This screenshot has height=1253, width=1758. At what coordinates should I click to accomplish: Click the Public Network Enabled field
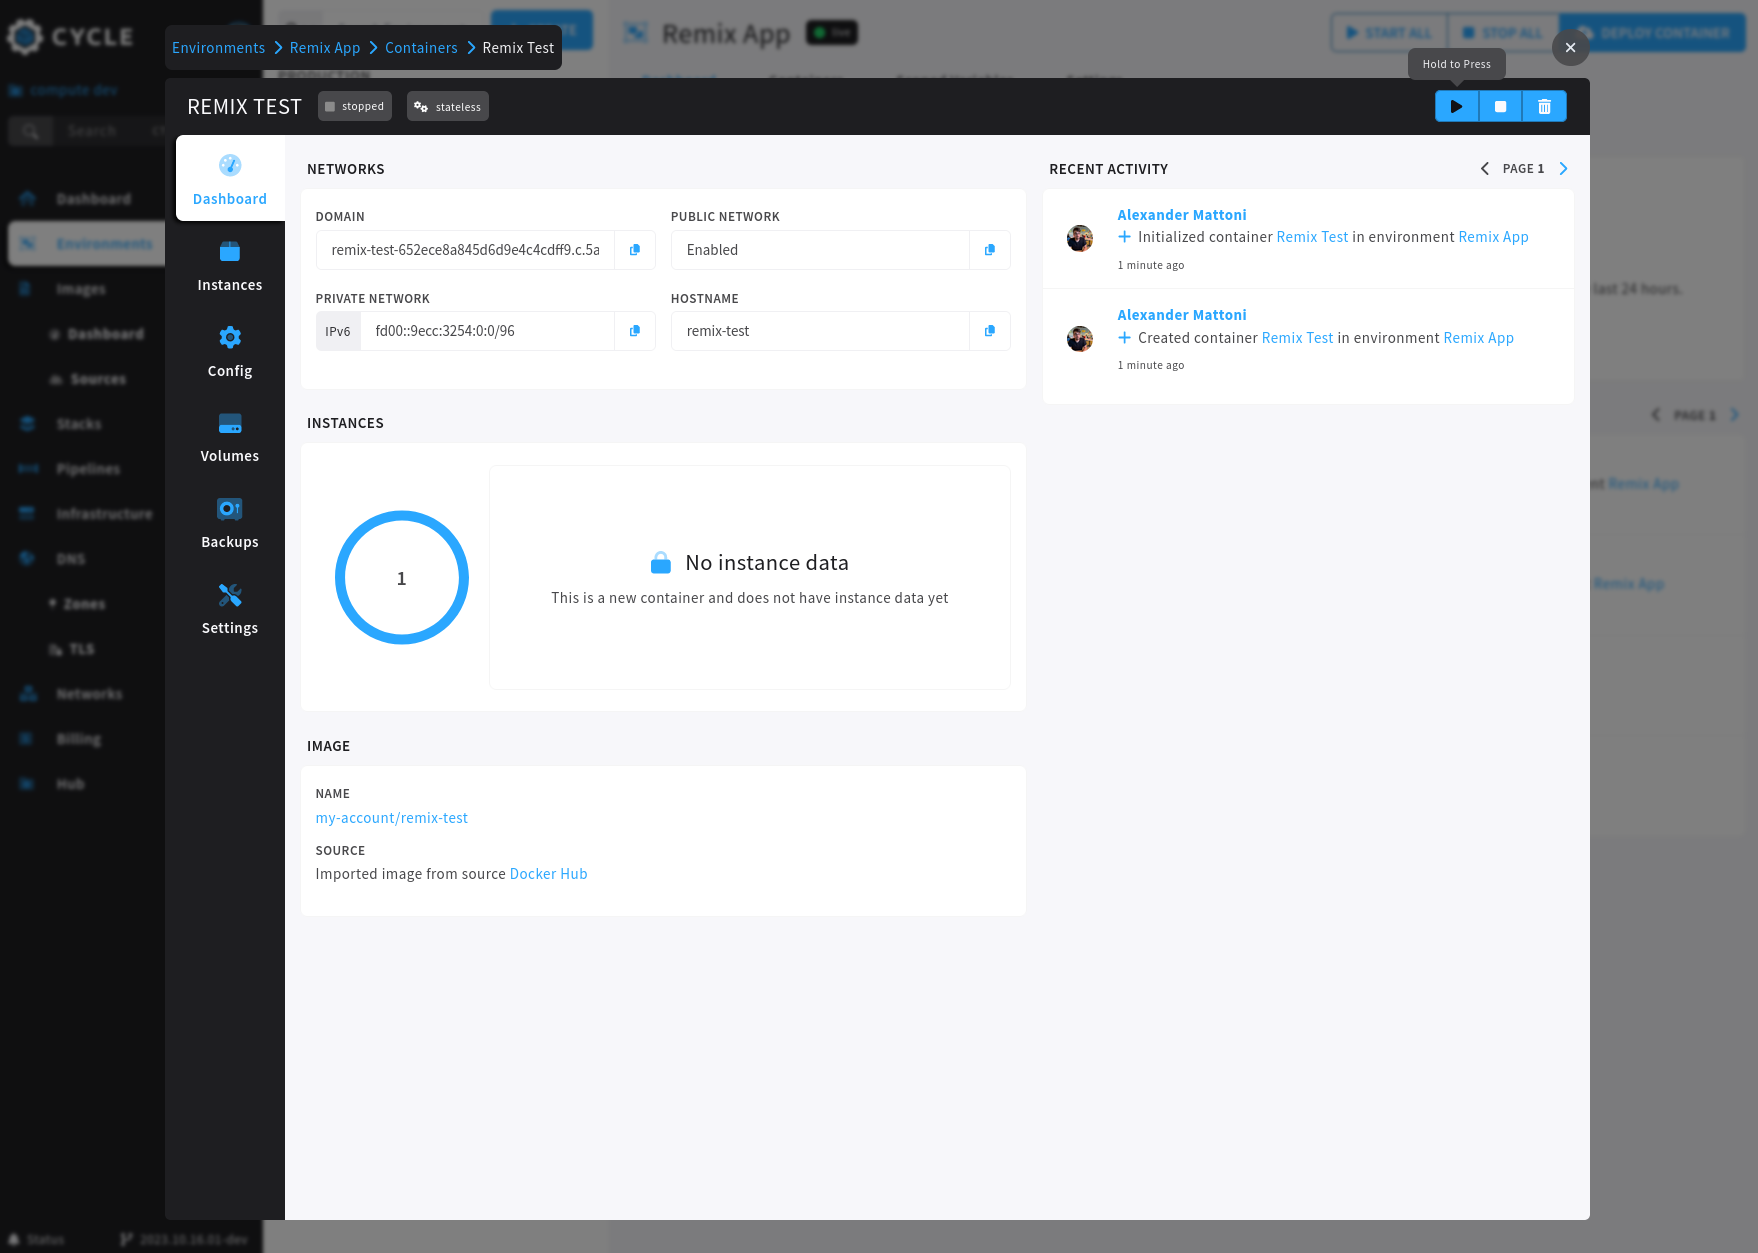click(x=820, y=250)
